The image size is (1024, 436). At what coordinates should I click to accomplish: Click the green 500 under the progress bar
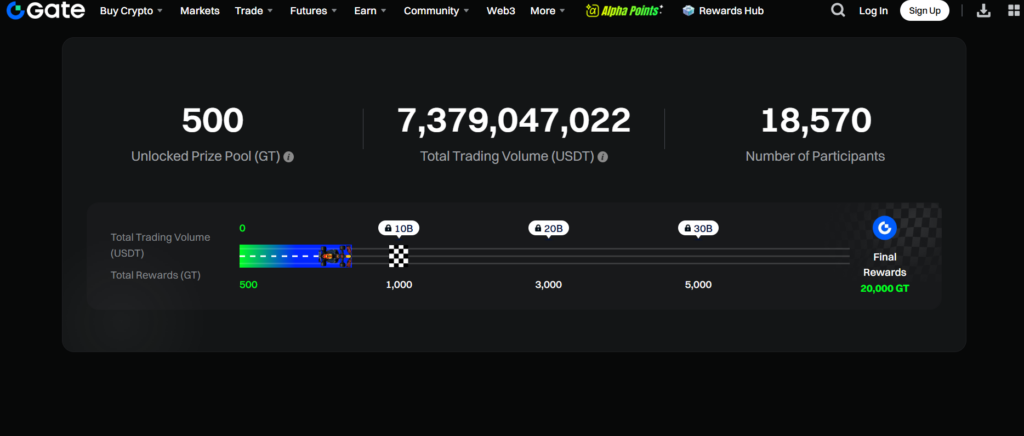(x=248, y=285)
